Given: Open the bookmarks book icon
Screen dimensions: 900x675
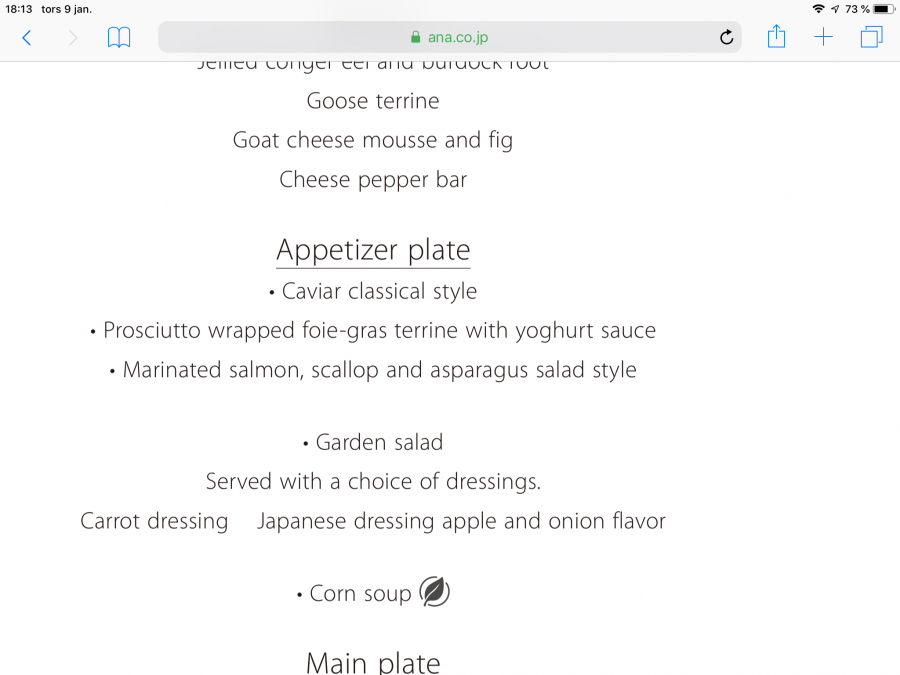Looking at the screenshot, I should tap(119, 38).
